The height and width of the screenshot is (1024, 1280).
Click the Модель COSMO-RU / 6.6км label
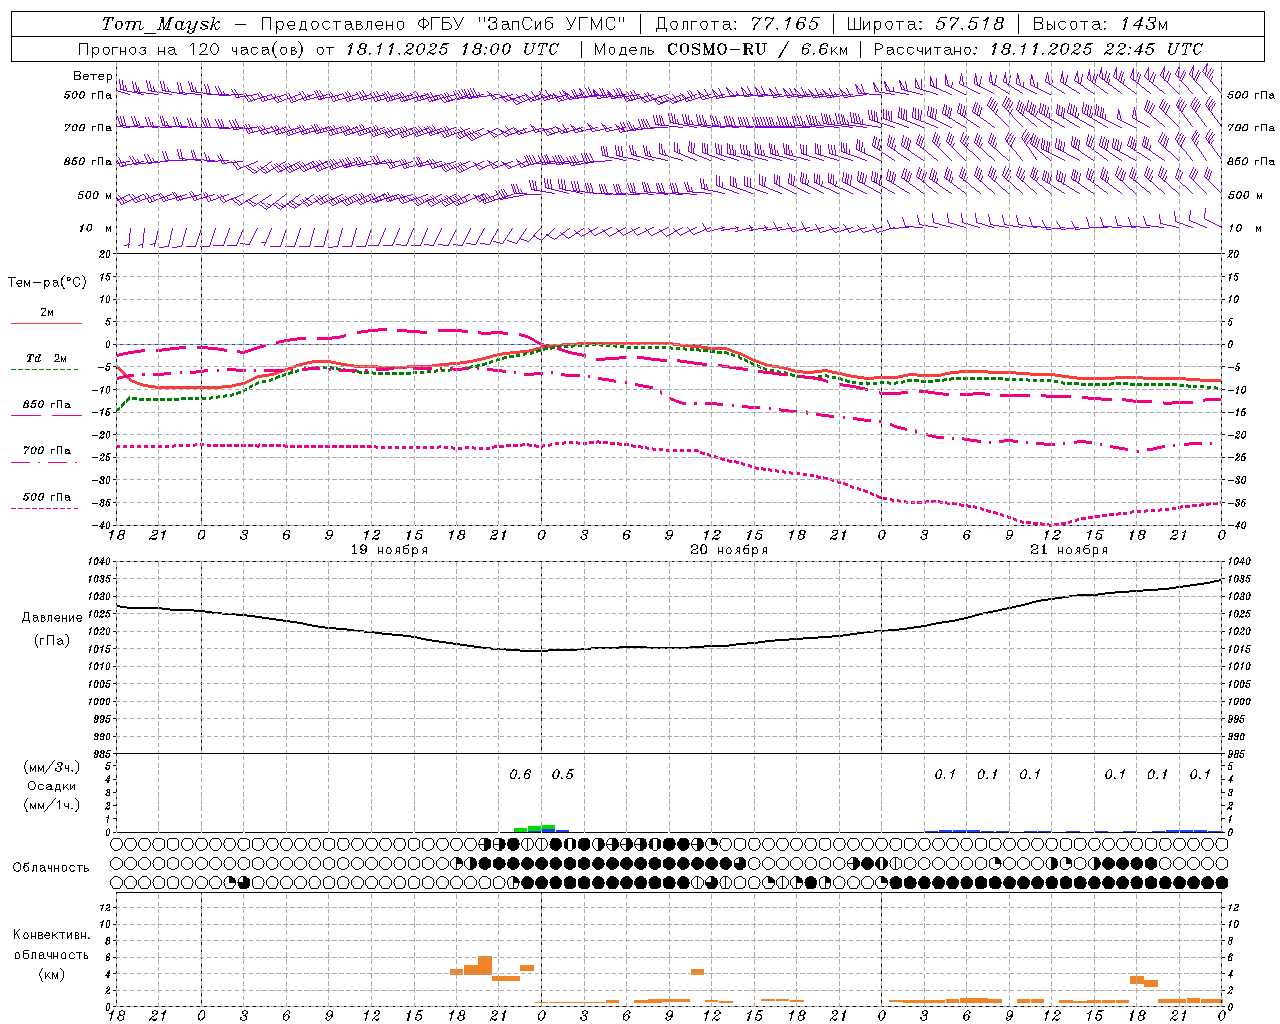coord(721,49)
